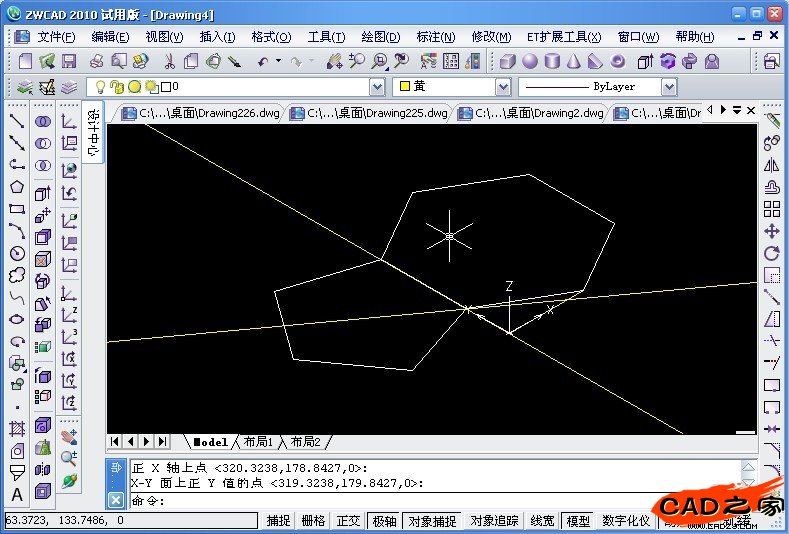Switch to the Drawing2.dwg tab
This screenshot has height=534, width=789.
530,113
